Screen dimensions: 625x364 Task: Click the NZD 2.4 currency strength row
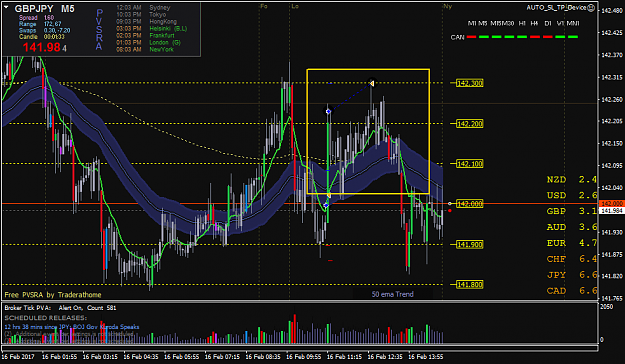(572, 179)
